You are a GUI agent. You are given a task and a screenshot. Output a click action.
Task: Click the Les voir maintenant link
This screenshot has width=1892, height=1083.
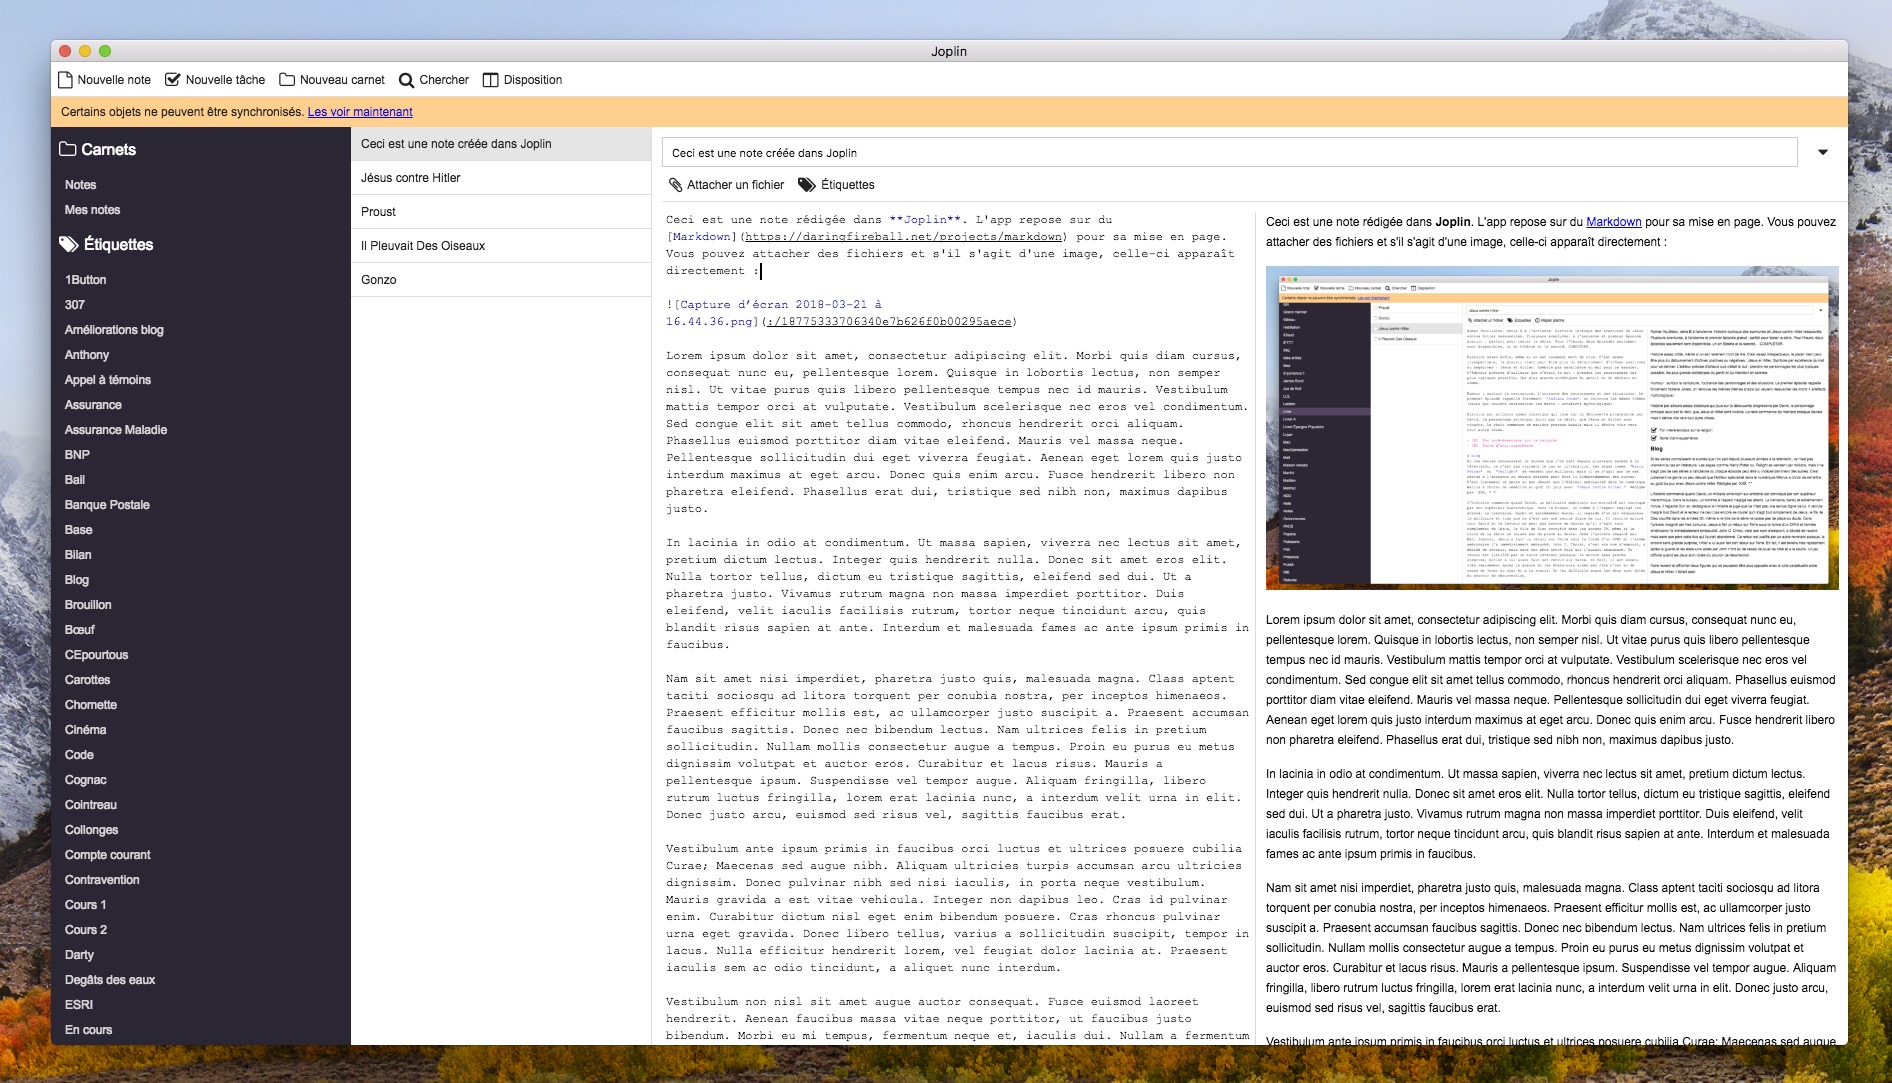[360, 112]
